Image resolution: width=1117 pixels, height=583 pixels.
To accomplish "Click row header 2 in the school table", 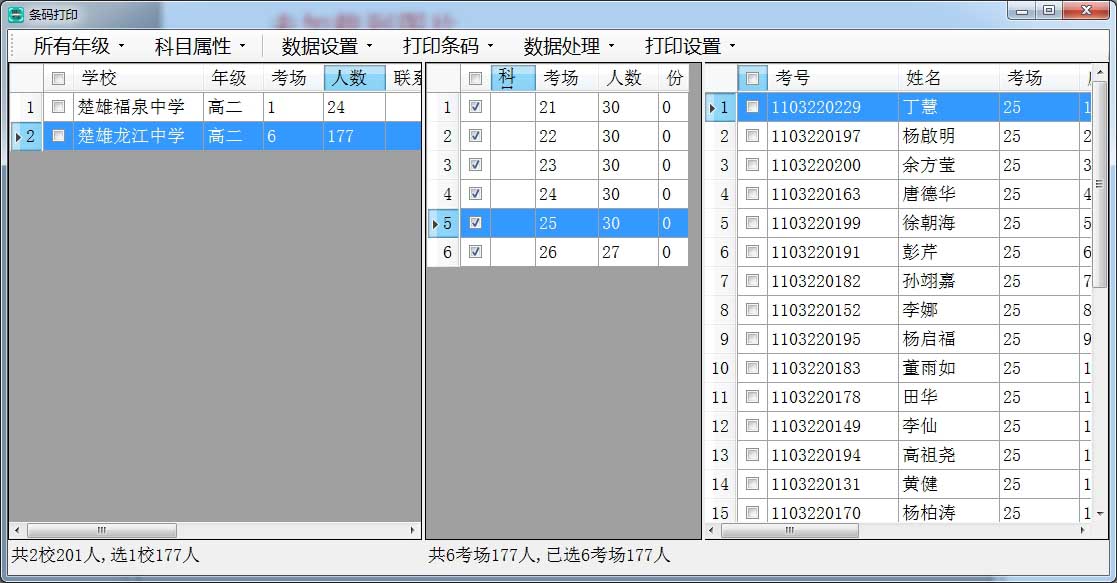I will click(26, 135).
